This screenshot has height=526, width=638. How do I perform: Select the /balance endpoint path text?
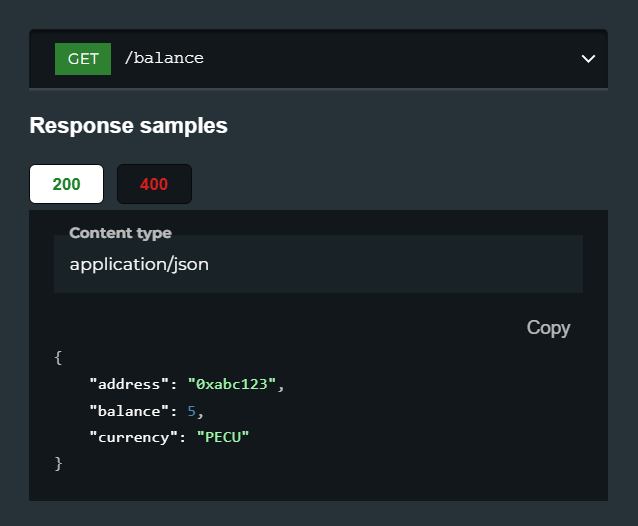(164, 58)
